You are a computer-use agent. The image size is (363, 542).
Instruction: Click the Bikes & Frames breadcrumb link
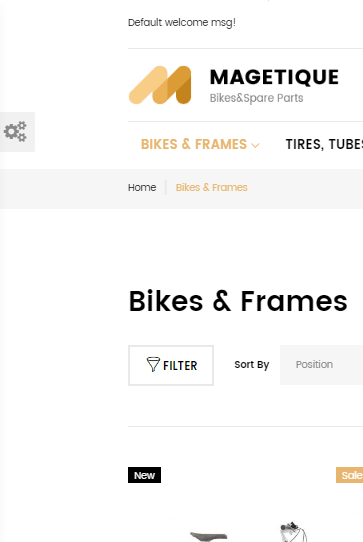pyautogui.click(x=212, y=187)
